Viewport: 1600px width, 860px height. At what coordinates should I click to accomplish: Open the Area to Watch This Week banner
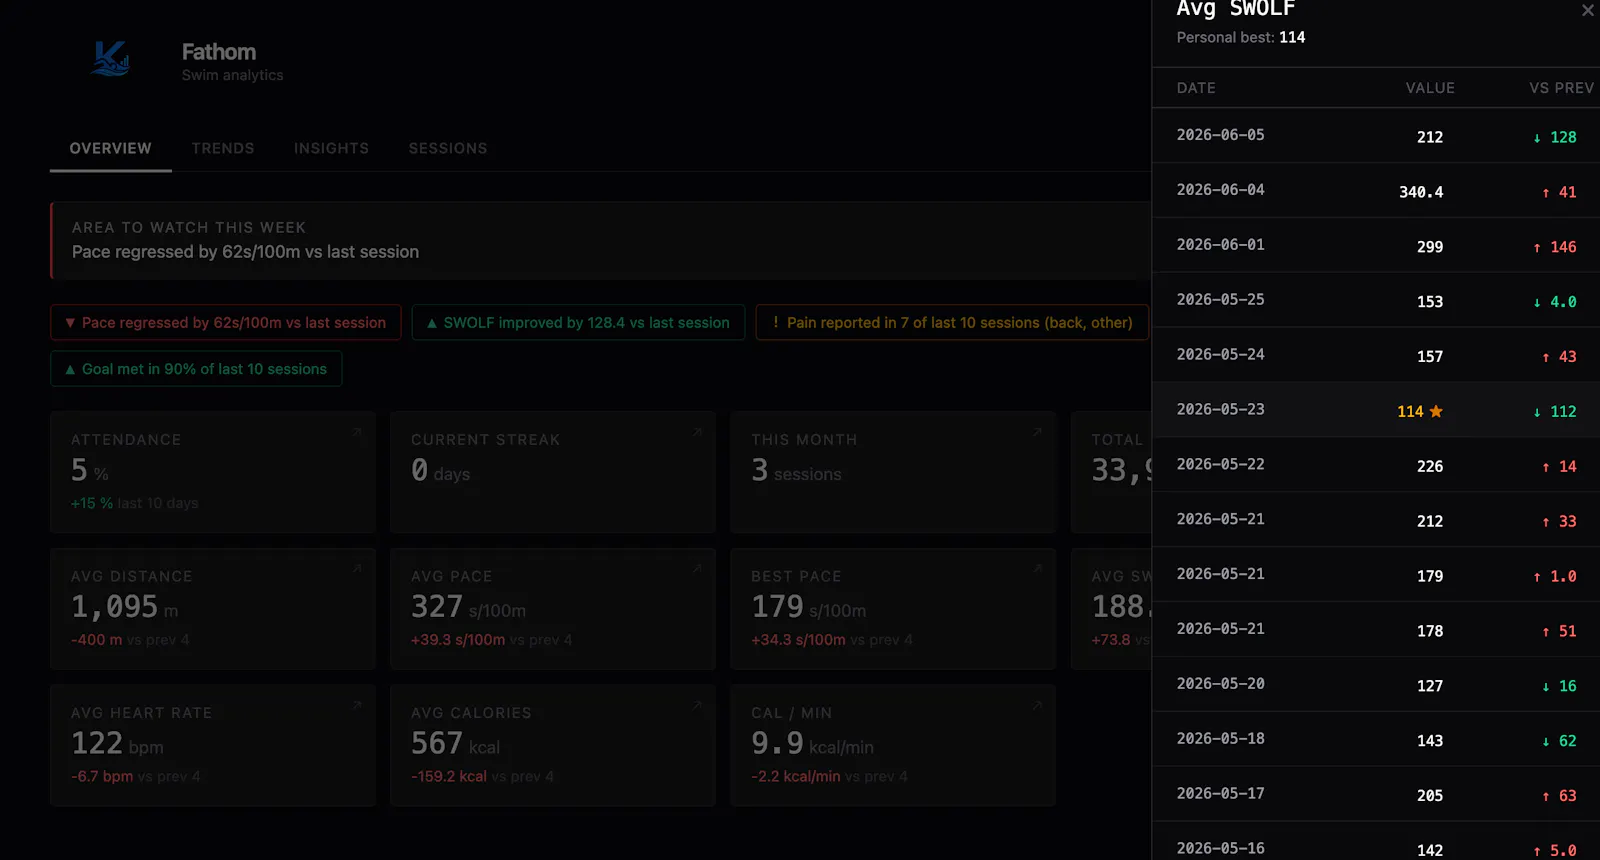(600, 240)
